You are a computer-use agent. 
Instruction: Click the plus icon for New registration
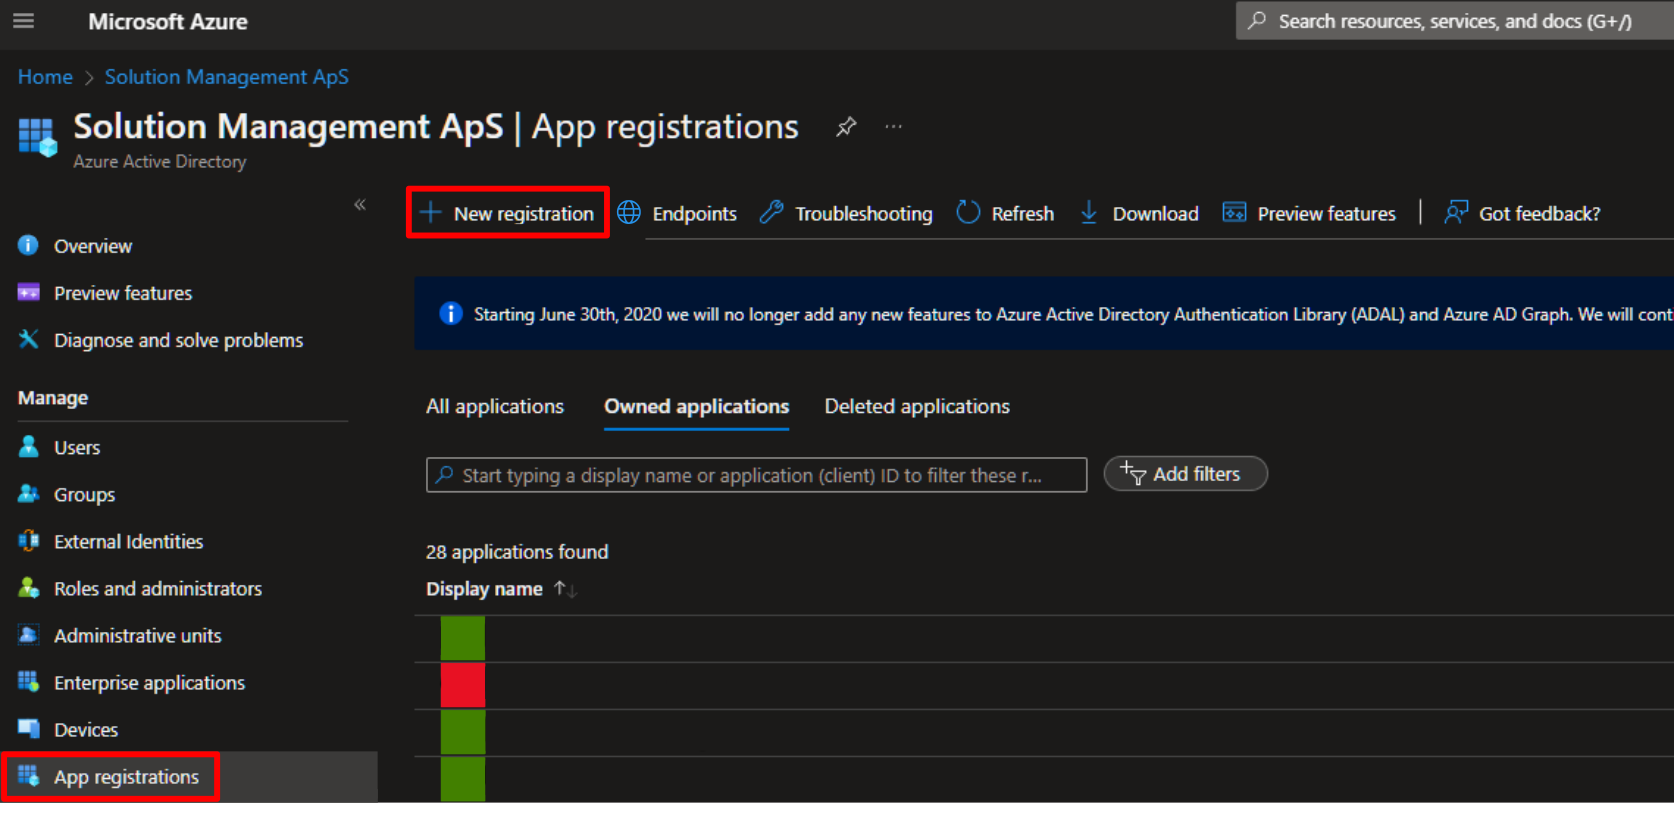pyautogui.click(x=431, y=213)
